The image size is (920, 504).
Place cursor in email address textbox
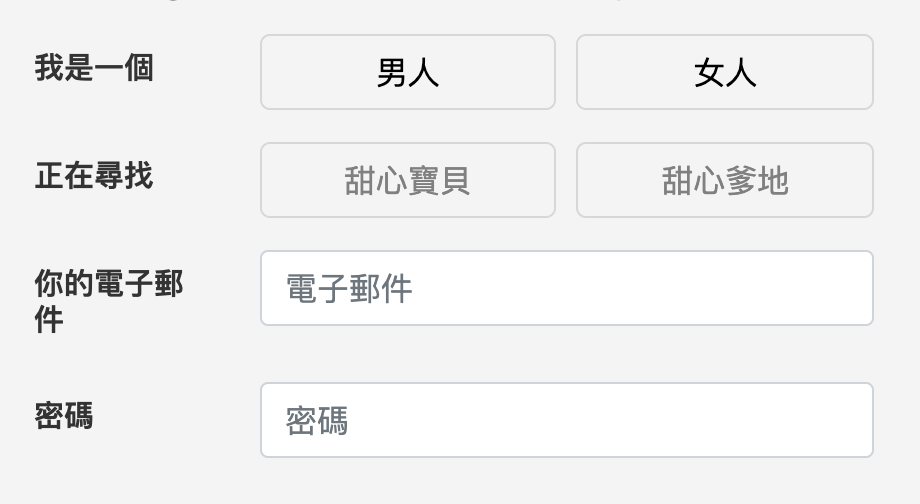tap(566, 288)
